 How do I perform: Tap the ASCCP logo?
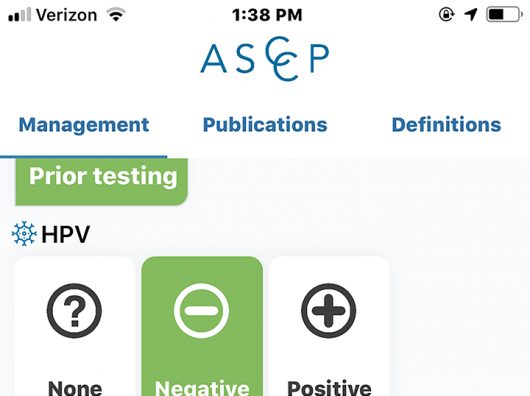(x=265, y=59)
